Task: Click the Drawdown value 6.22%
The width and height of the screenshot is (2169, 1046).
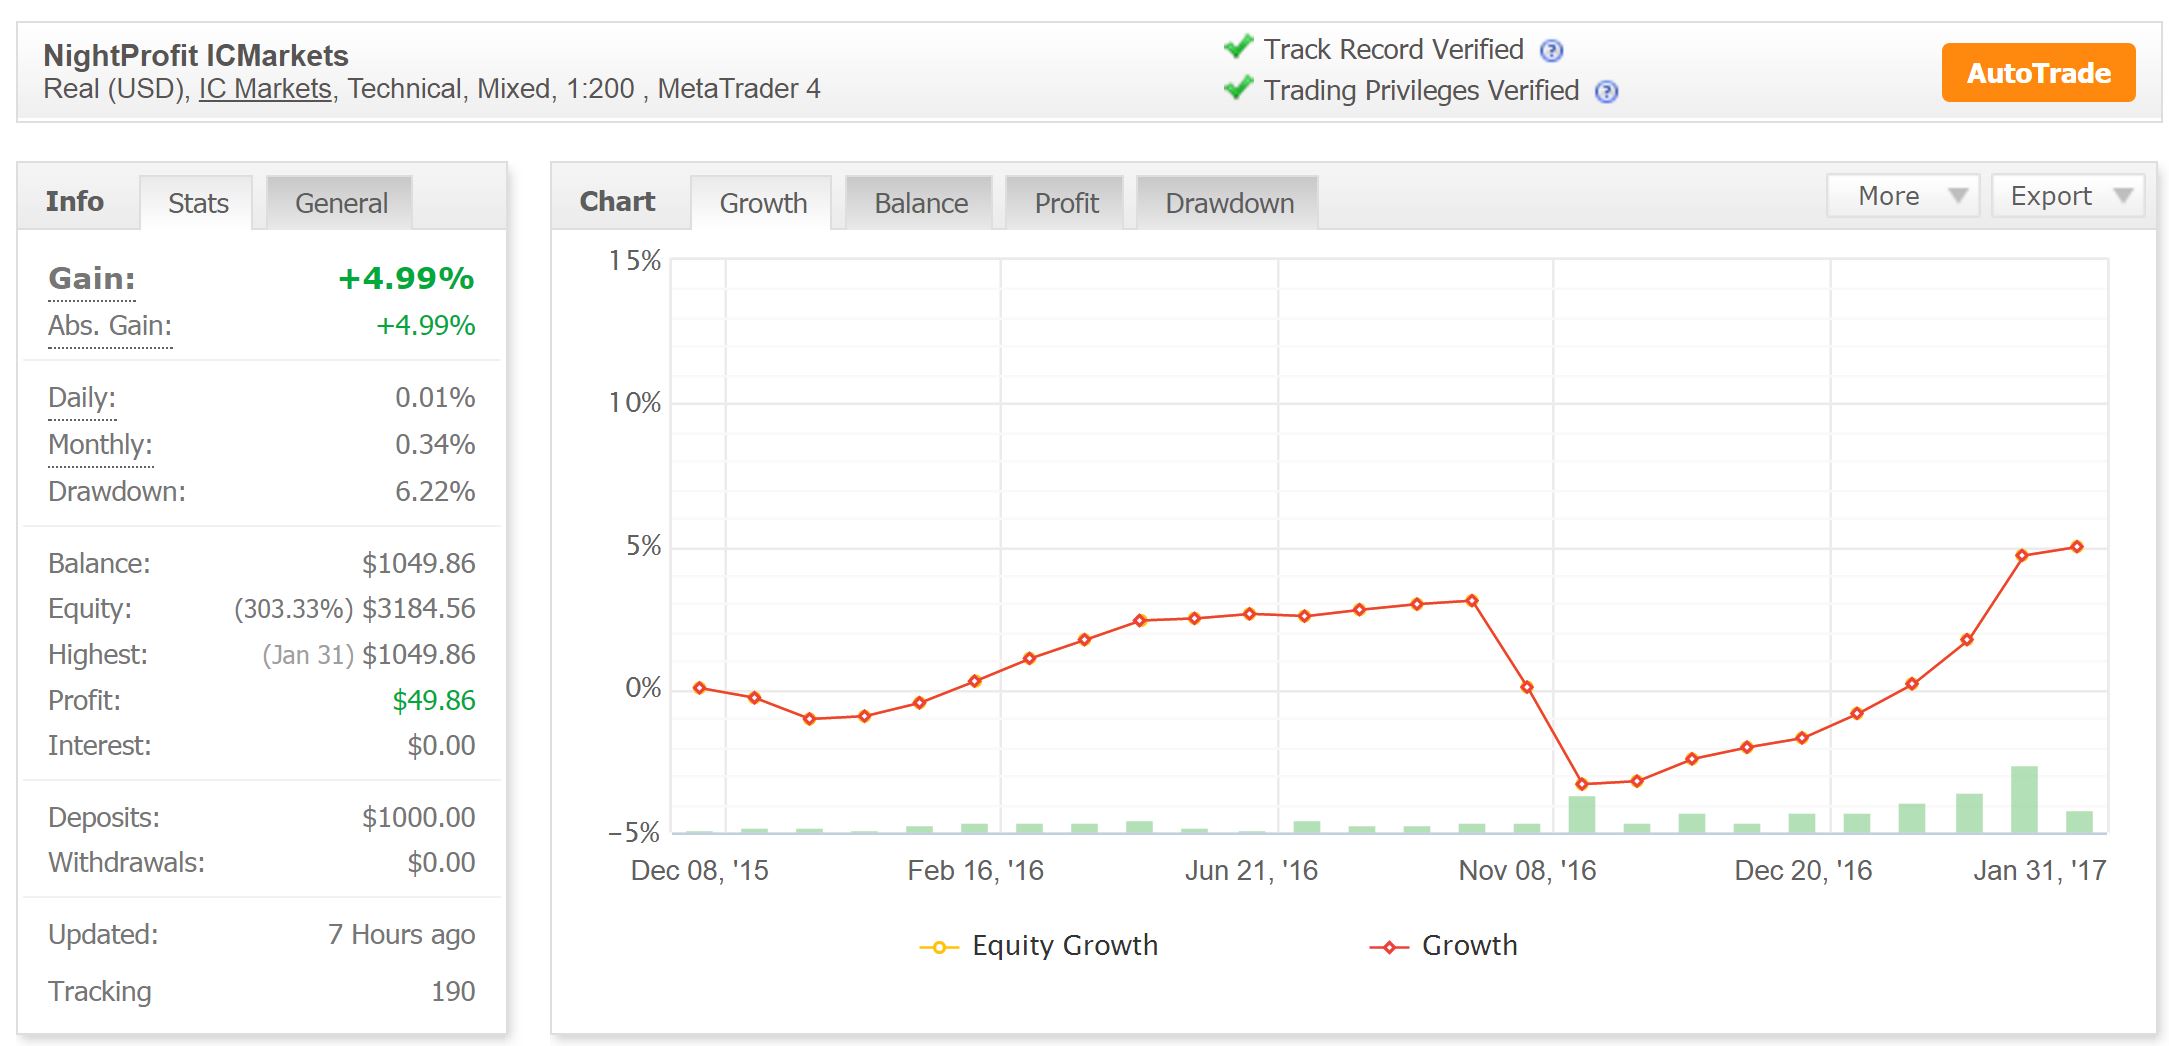Action: 435,492
